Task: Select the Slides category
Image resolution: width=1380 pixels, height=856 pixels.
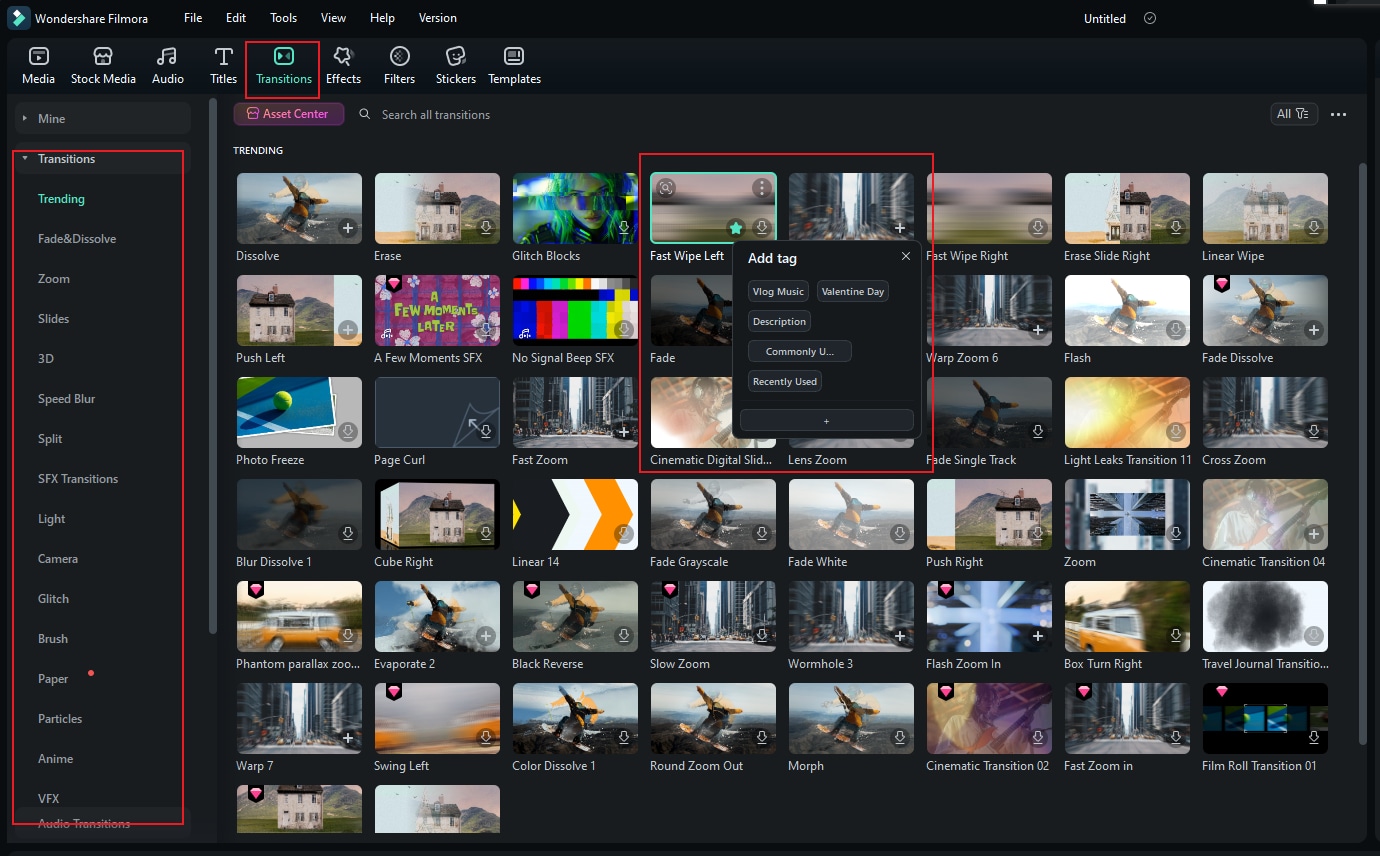Action: (x=54, y=319)
